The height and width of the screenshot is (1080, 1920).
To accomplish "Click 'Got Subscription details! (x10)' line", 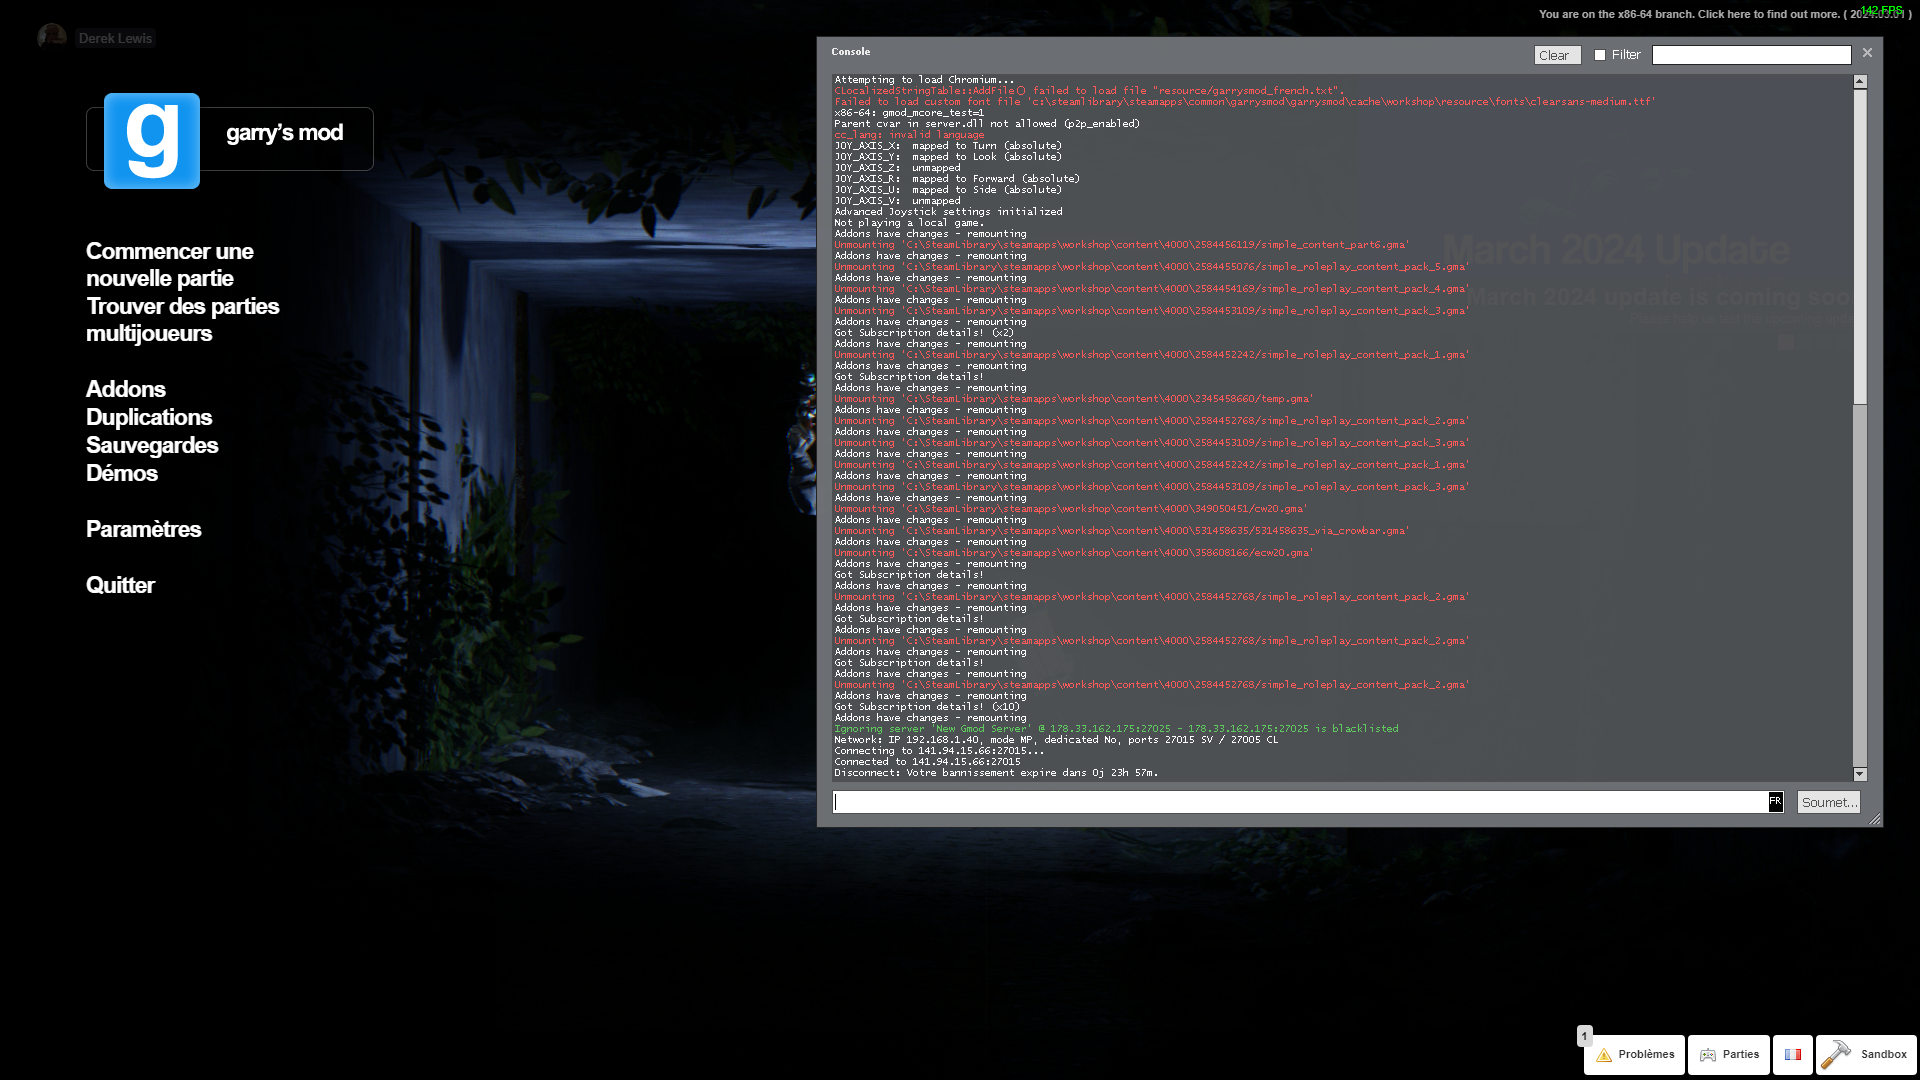I will coord(927,707).
